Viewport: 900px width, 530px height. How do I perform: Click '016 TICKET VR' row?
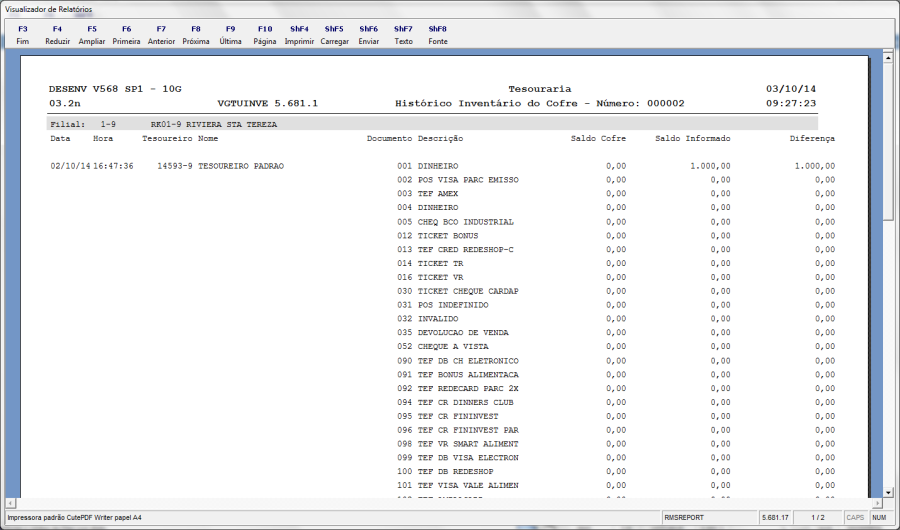[x=430, y=277]
